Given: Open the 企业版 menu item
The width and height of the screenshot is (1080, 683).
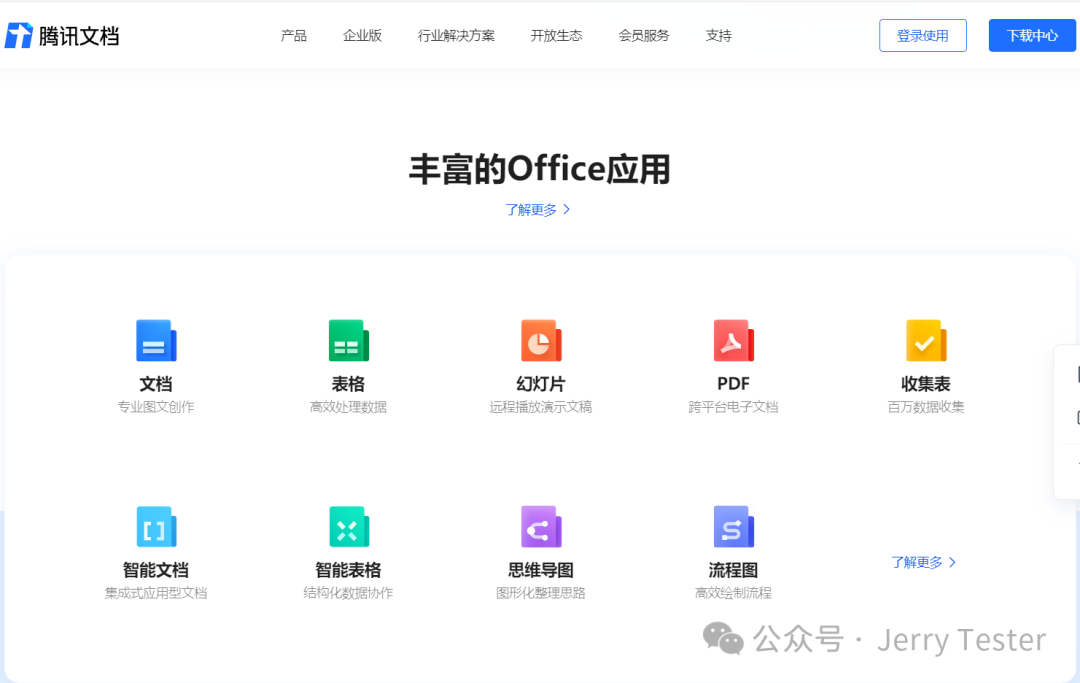Looking at the screenshot, I should point(362,36).
